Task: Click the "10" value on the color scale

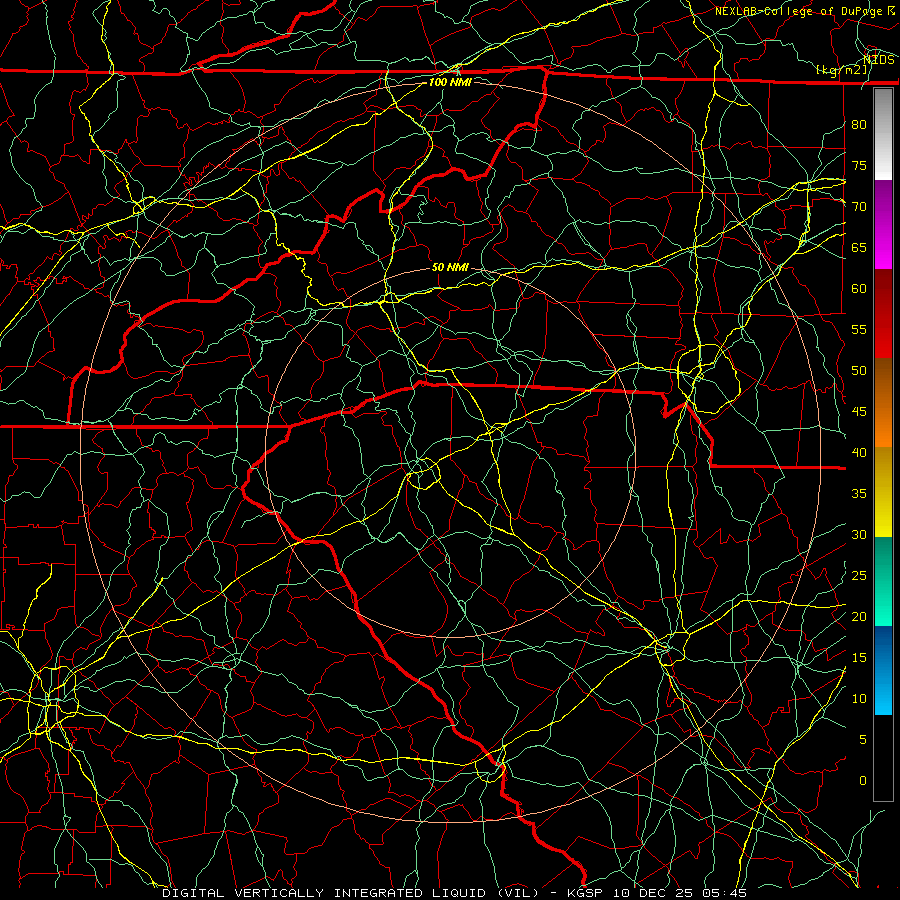Action: pyautogui.click(x=859, y=699)
